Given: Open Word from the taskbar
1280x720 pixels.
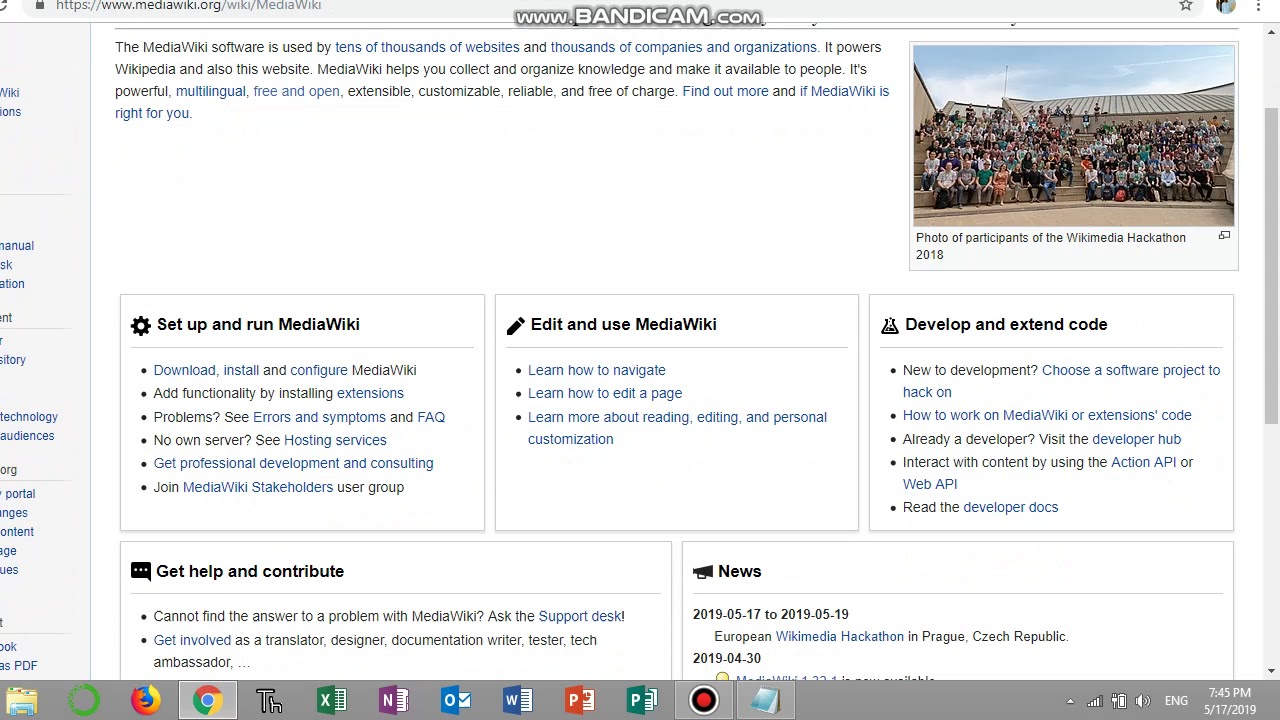Looking at the screenshot, I should pyautogui.click(x=517, y=701).
